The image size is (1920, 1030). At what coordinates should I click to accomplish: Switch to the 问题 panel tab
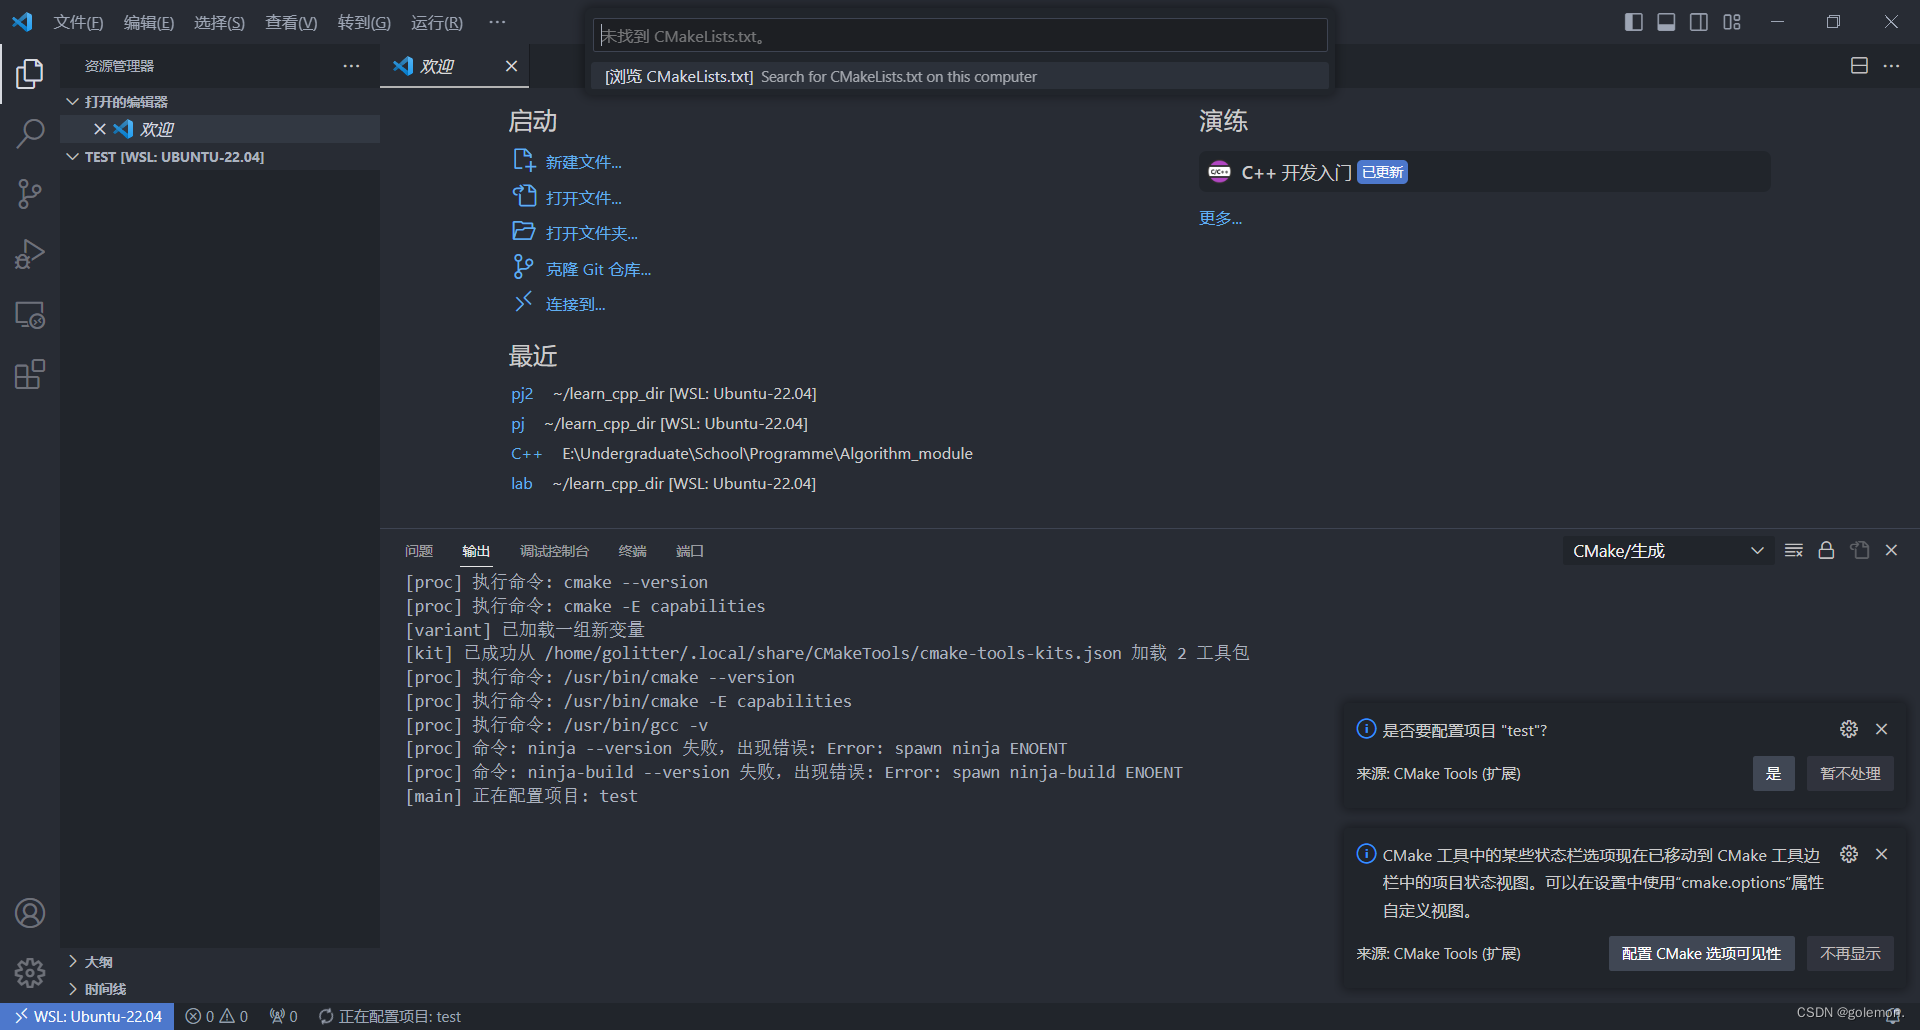pyautogui.click(x=419, y=551)
